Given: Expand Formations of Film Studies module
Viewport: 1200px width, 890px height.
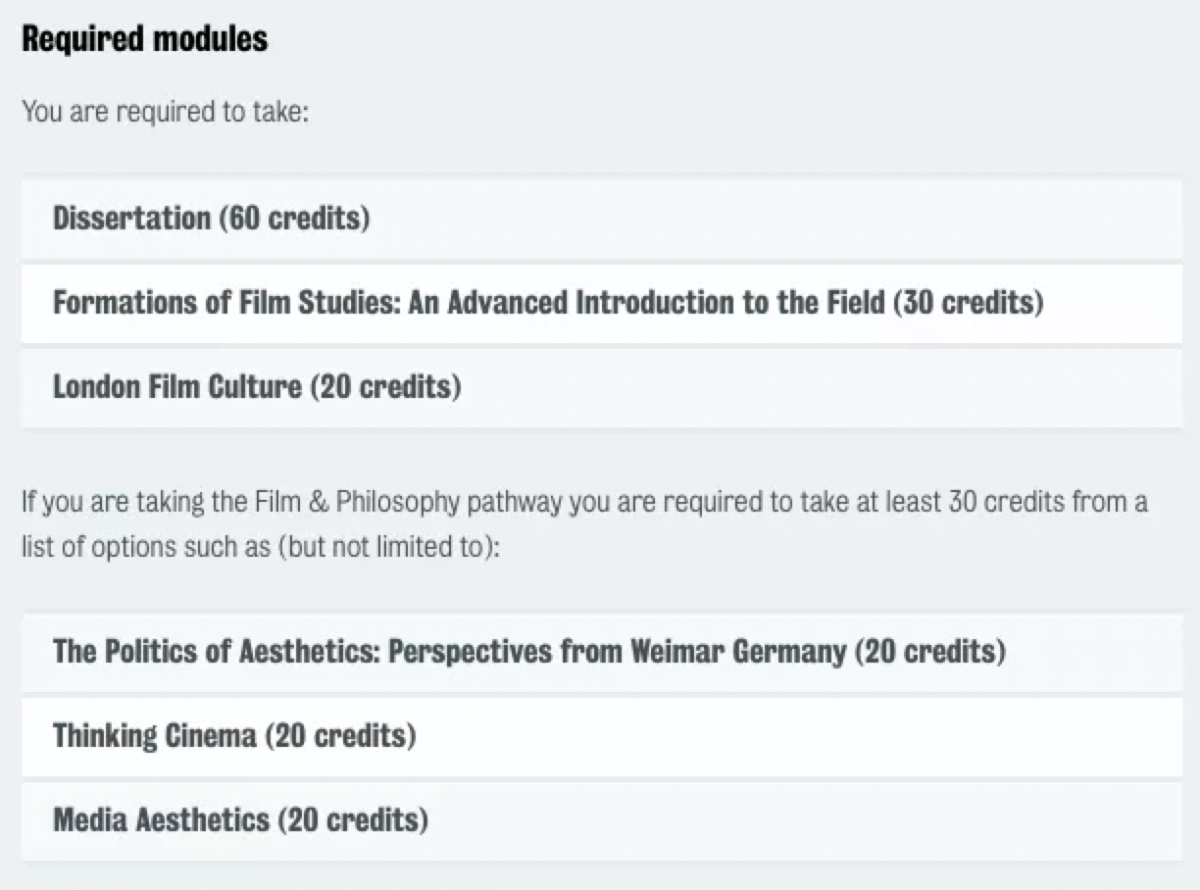Looking at the screenshot, I should pos(601,302).
